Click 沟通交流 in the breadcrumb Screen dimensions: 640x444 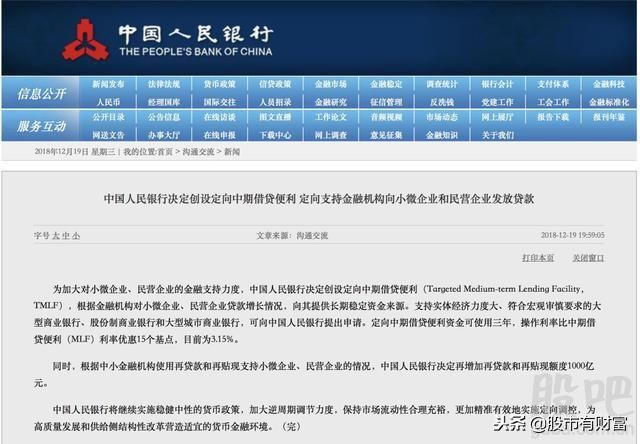[198, 152]
